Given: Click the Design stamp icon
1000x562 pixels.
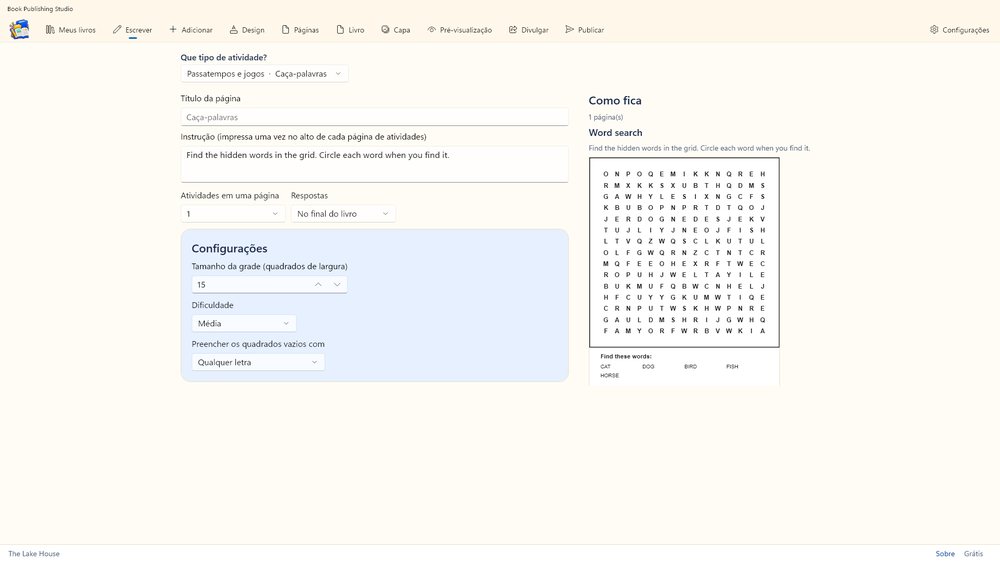Looking at the screenshot, I should (233, 30).
